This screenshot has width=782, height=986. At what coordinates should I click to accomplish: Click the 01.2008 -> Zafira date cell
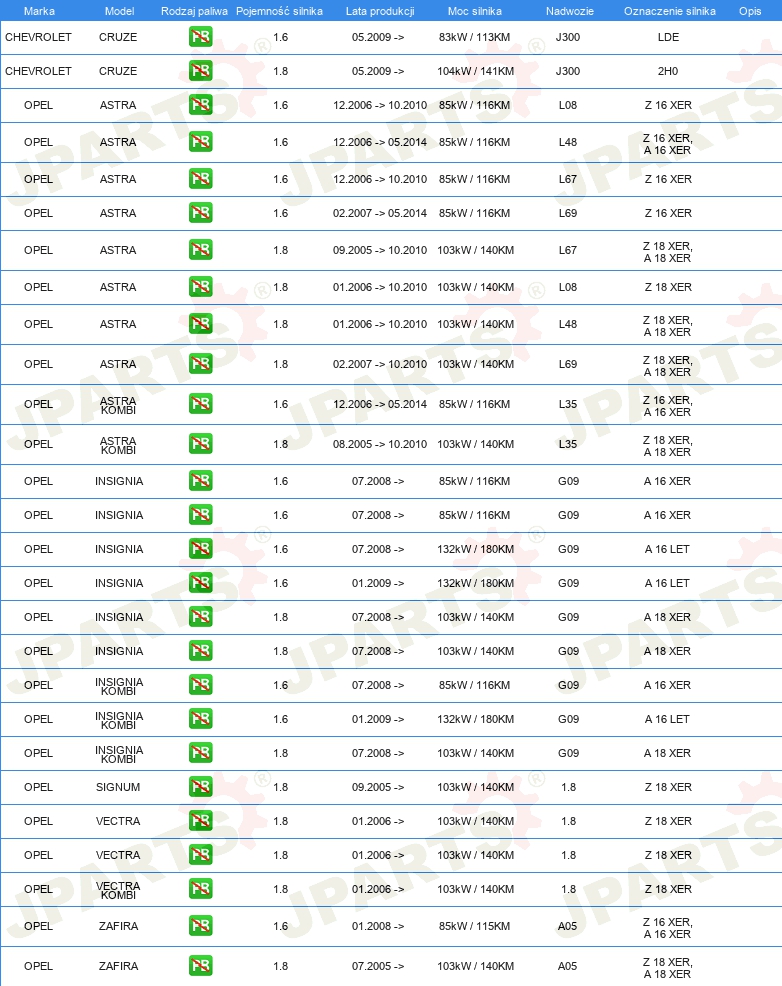(378, 926)
